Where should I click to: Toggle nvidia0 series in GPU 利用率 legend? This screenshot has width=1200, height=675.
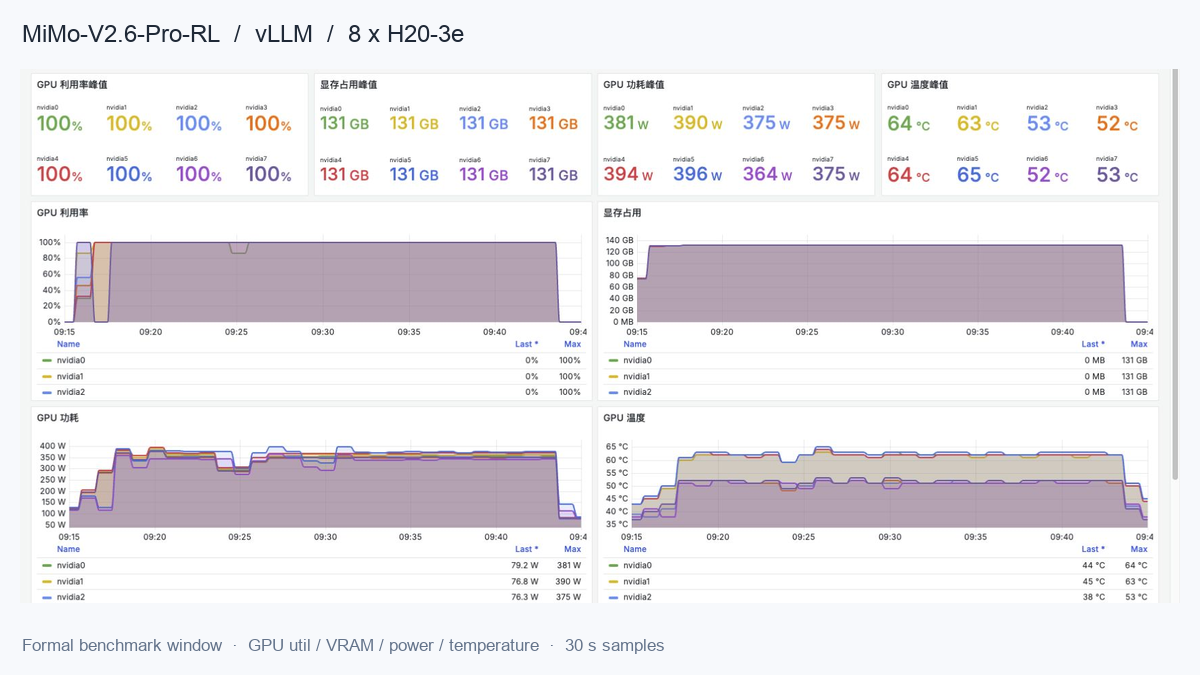(71, 360)
